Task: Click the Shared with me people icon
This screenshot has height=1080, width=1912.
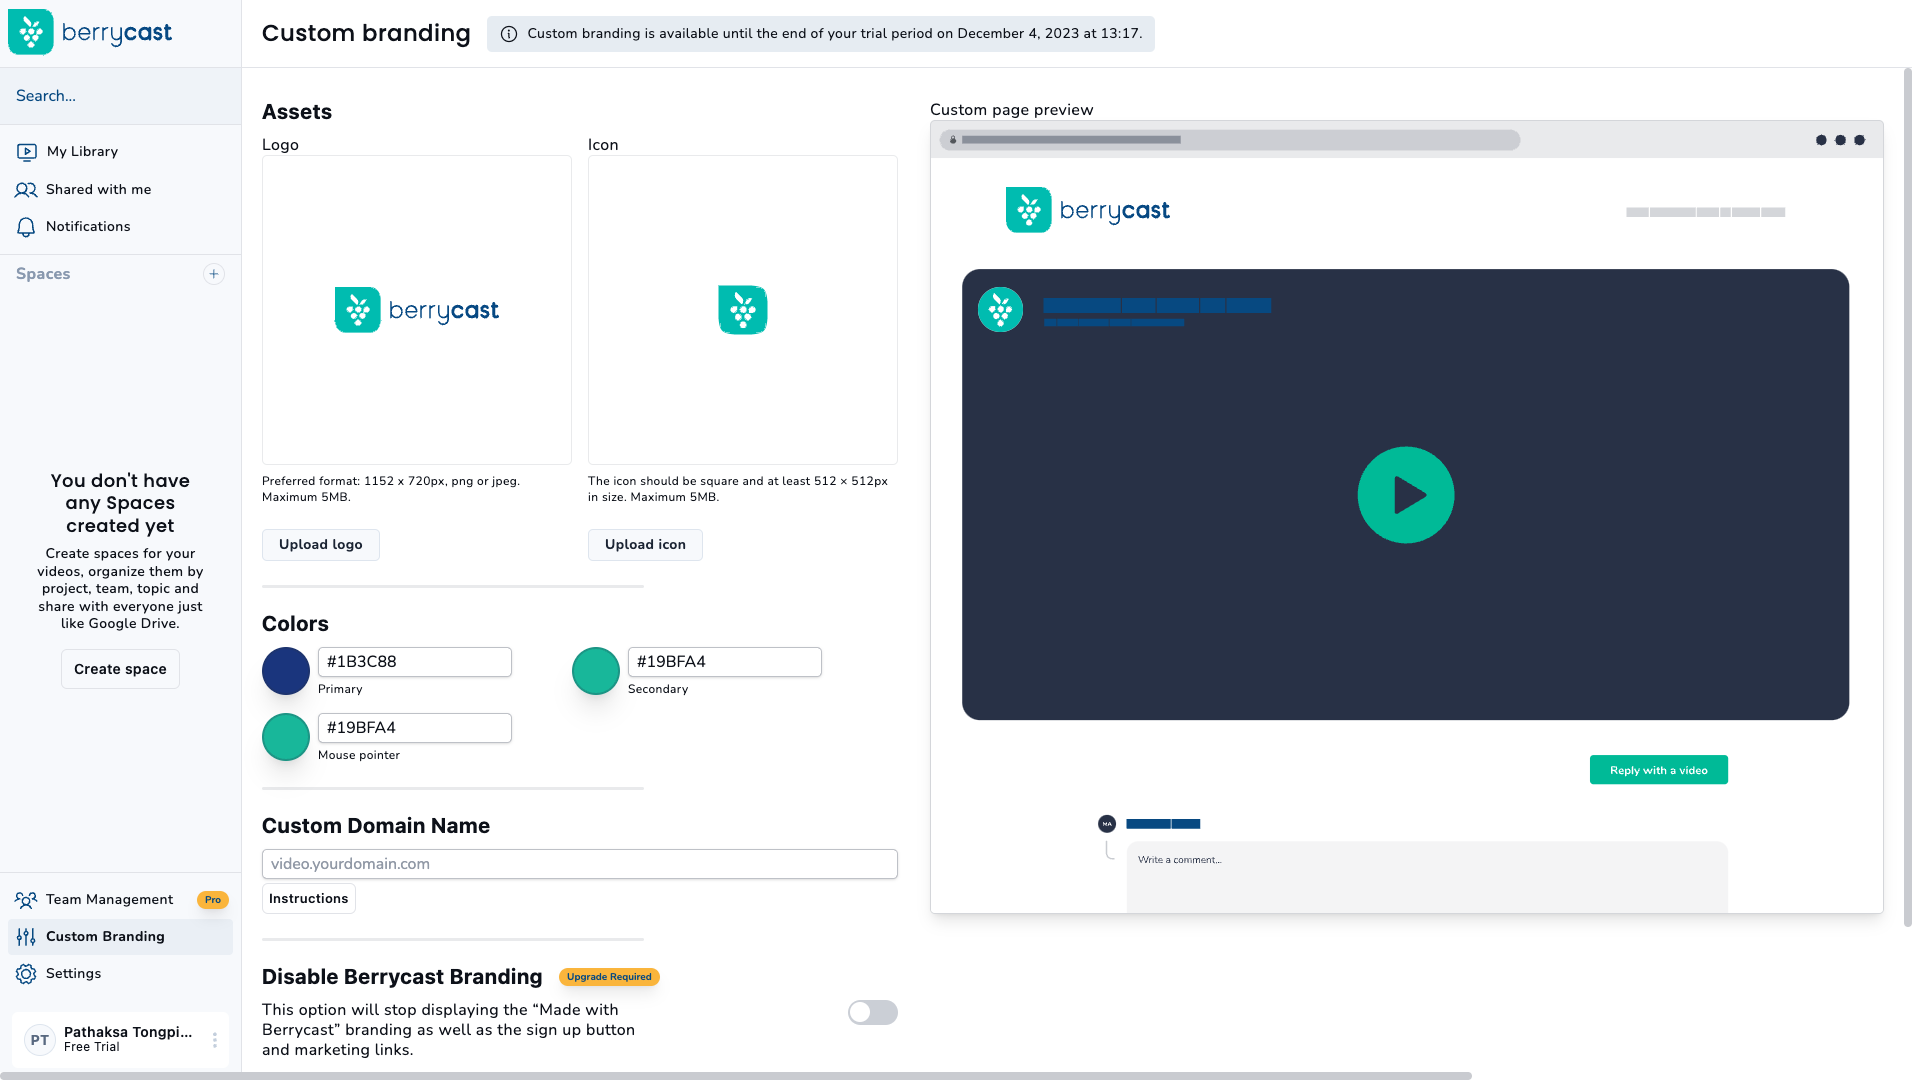Action: point(26,190)
